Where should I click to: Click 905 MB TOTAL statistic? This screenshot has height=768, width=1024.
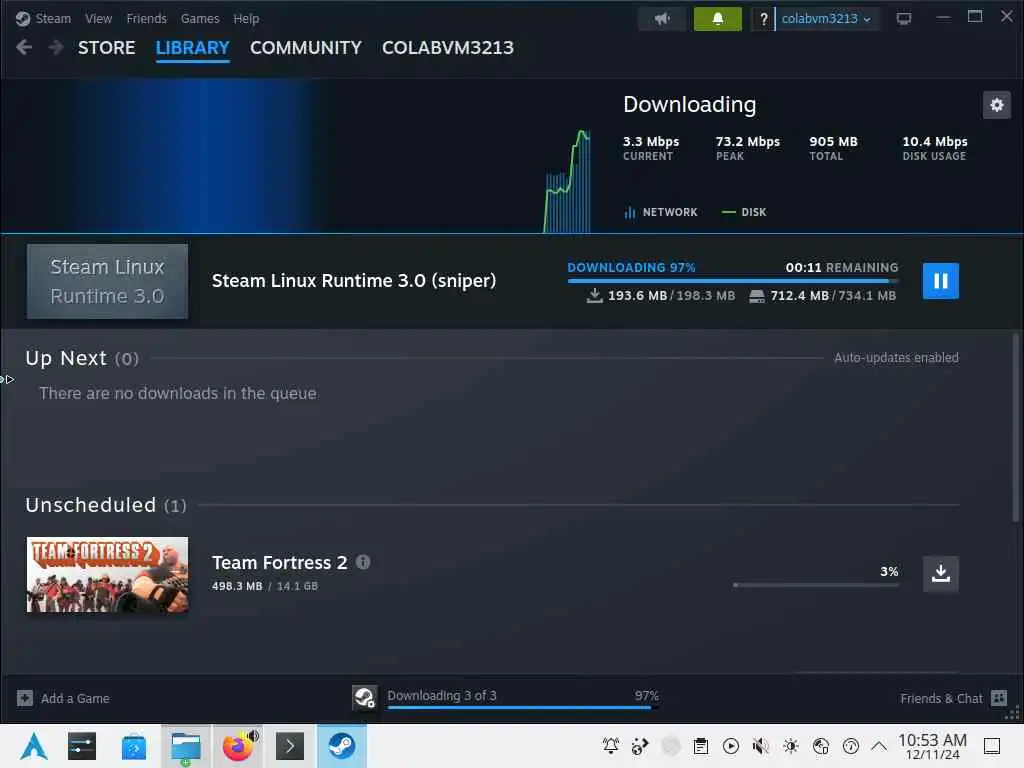833,148
